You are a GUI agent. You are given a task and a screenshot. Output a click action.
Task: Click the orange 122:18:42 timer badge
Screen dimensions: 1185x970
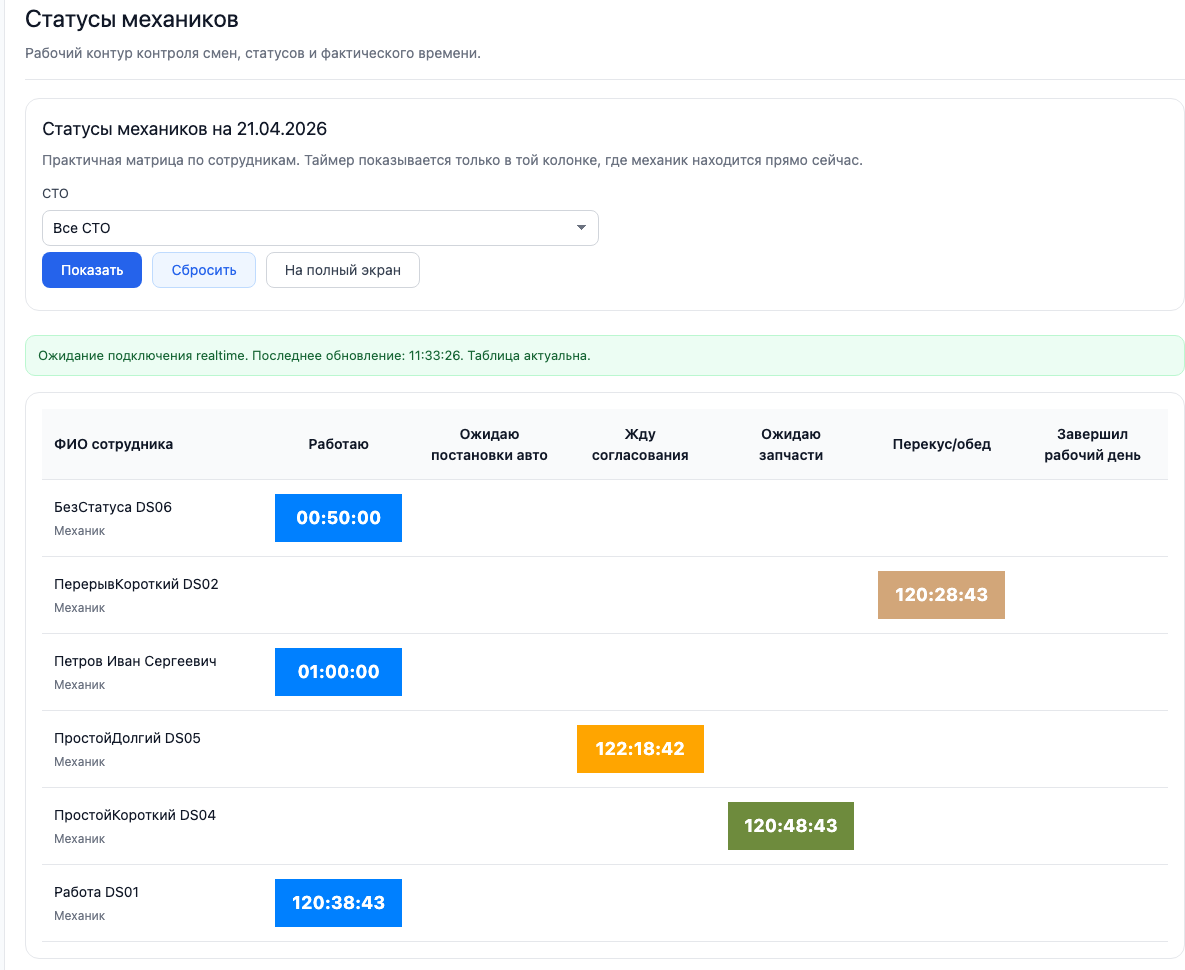(x=640, y=749)
